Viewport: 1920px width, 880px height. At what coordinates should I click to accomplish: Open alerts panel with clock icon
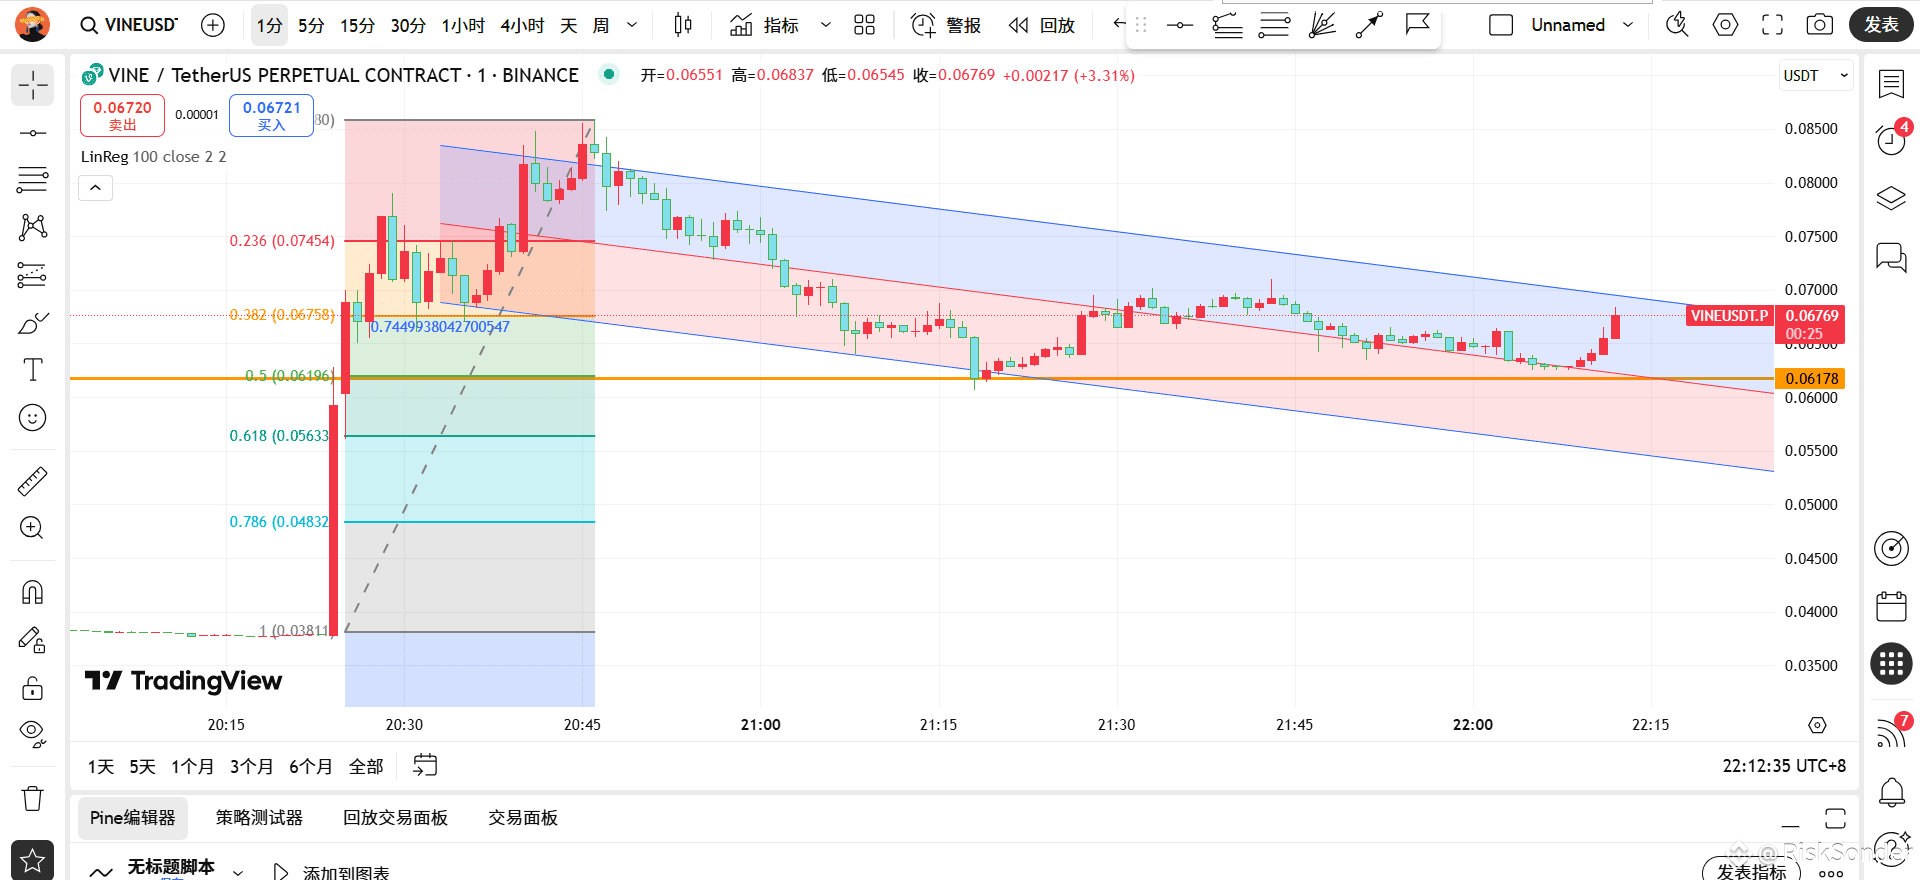[1891, 140]
